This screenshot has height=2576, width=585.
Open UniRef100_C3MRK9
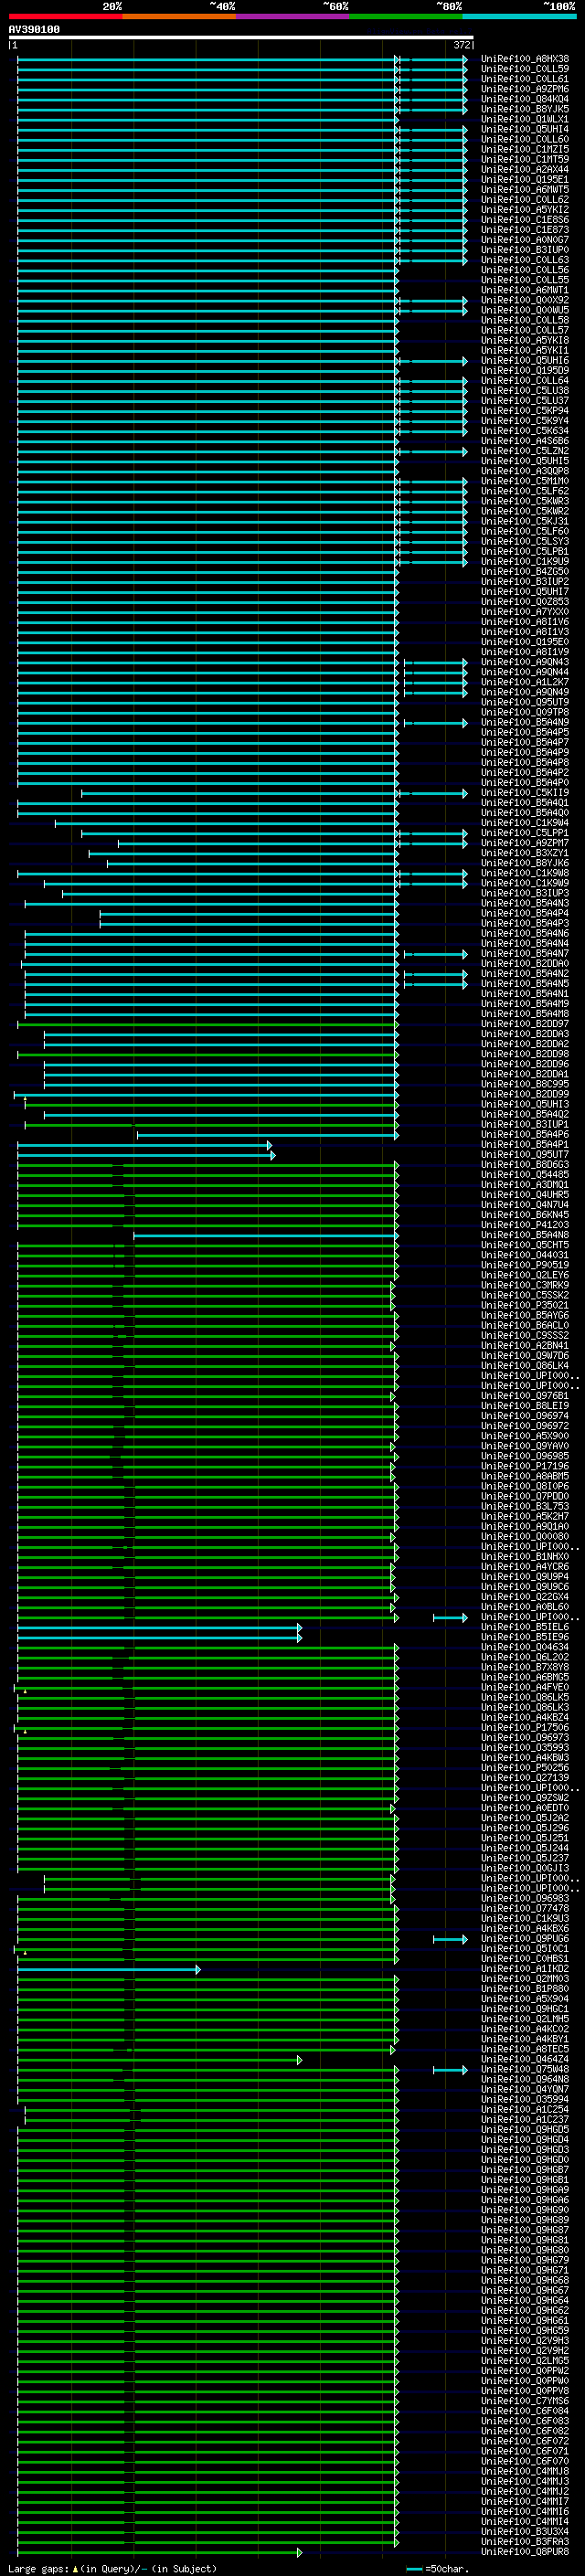pos(525,1286)
